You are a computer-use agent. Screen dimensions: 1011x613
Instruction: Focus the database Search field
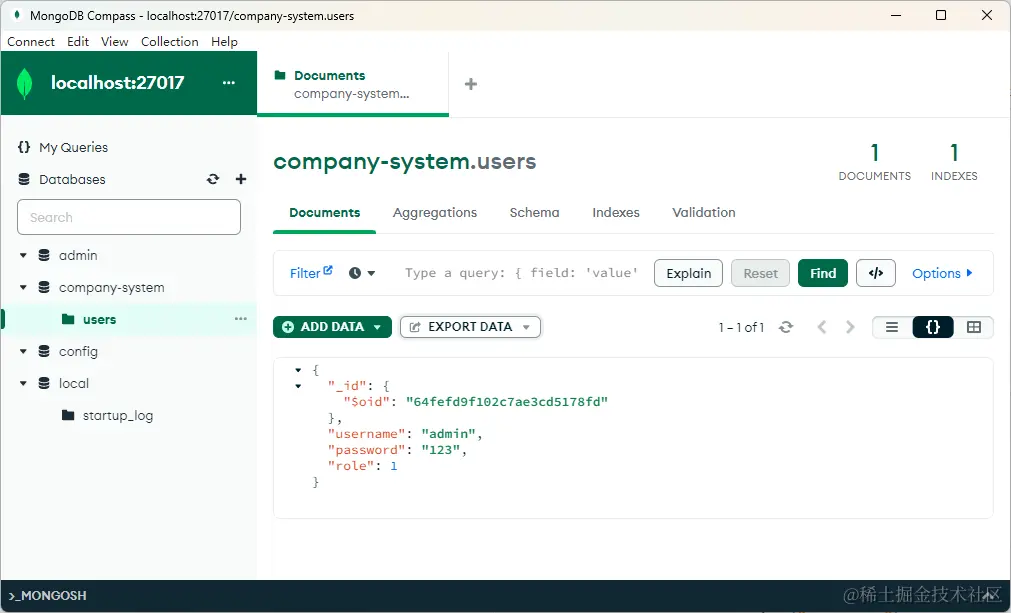coord(129,217)
